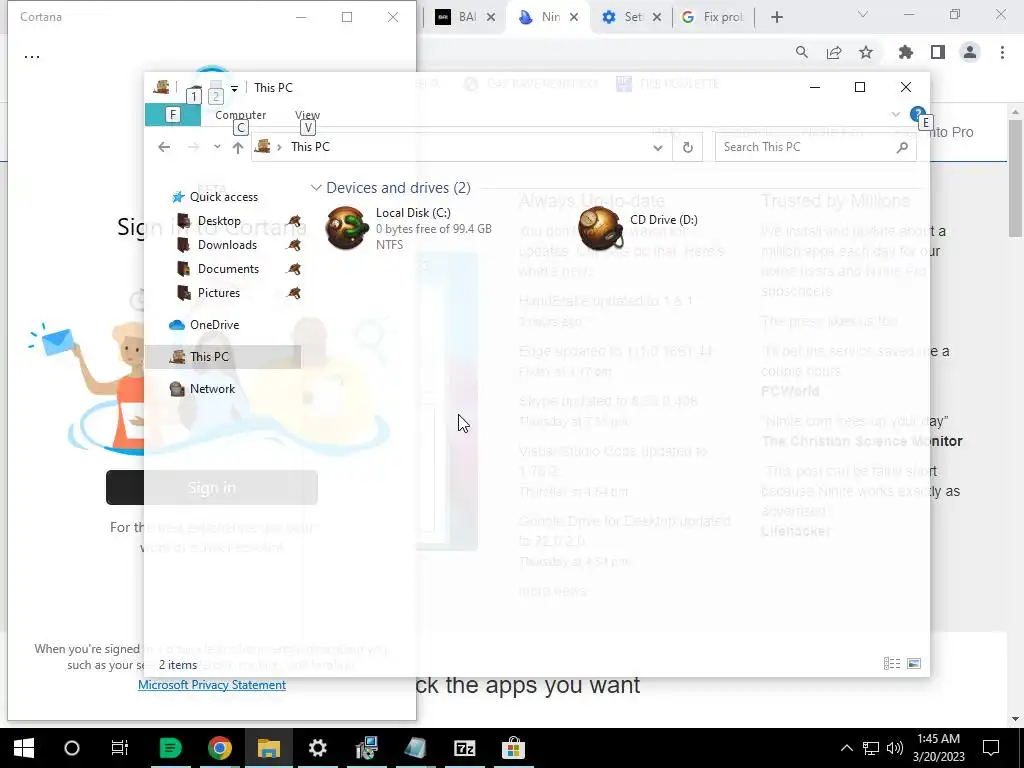Screen dimensions: 1024x768
Task: Open Microsoft Privacy Statement link in Cortana
Action: point(212,685)
